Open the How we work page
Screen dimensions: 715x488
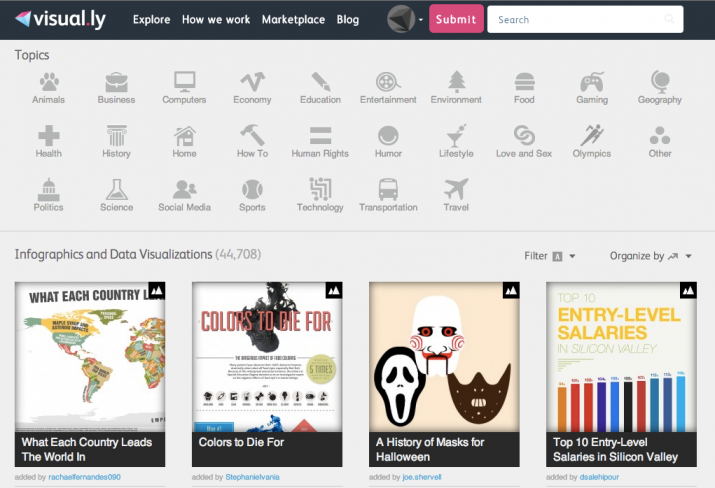(216, 20)
